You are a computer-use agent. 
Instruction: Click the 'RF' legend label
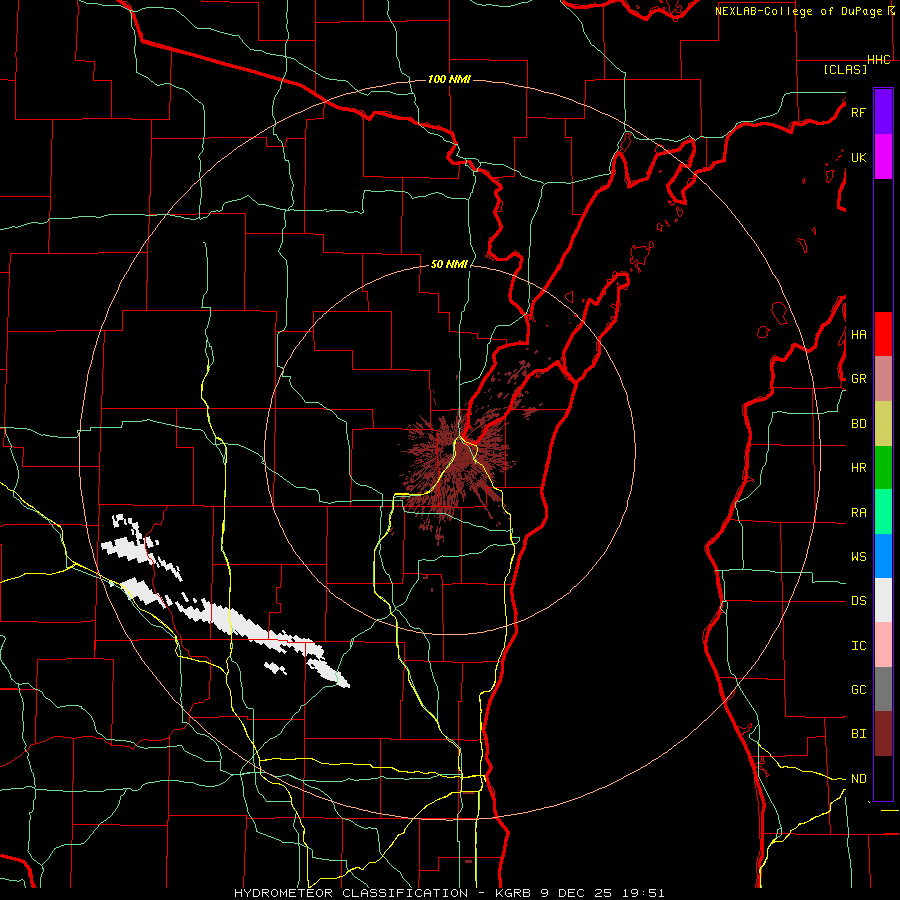click(858, 112)
